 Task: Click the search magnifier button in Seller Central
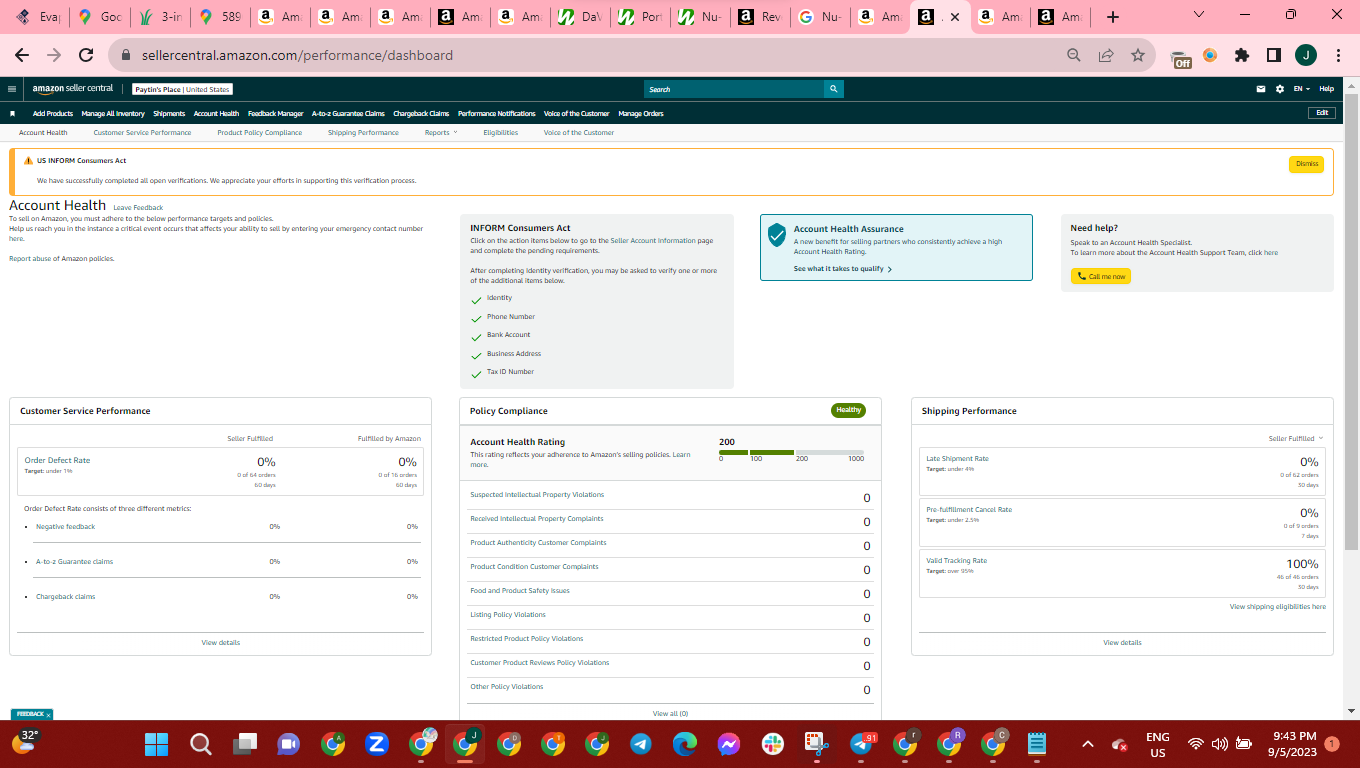(x=834, y=89)
